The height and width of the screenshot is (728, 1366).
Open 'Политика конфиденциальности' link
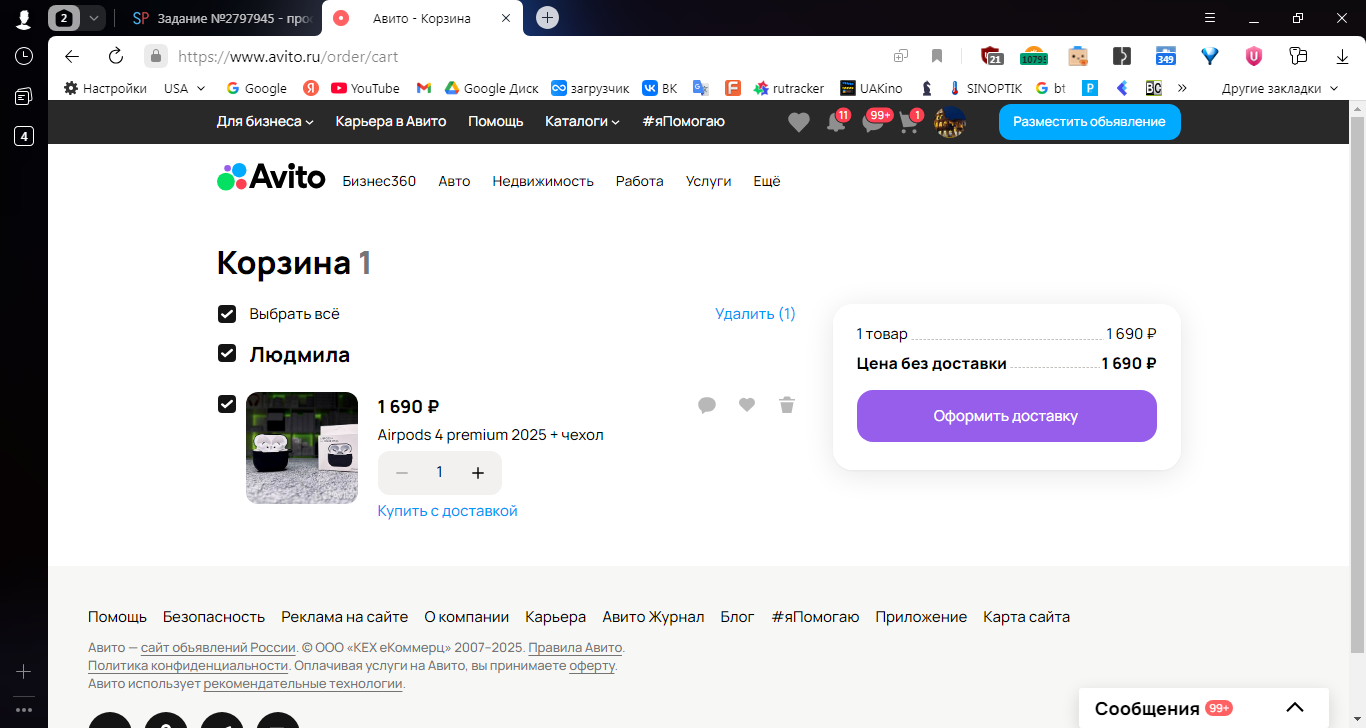(188, 665)
